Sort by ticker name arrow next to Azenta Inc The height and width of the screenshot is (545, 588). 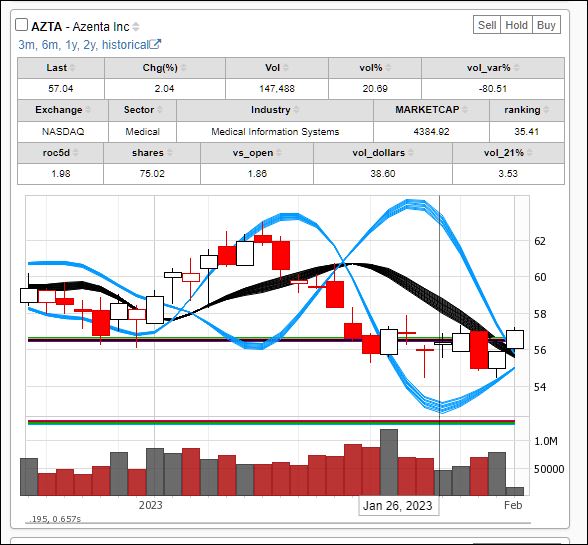136,27
